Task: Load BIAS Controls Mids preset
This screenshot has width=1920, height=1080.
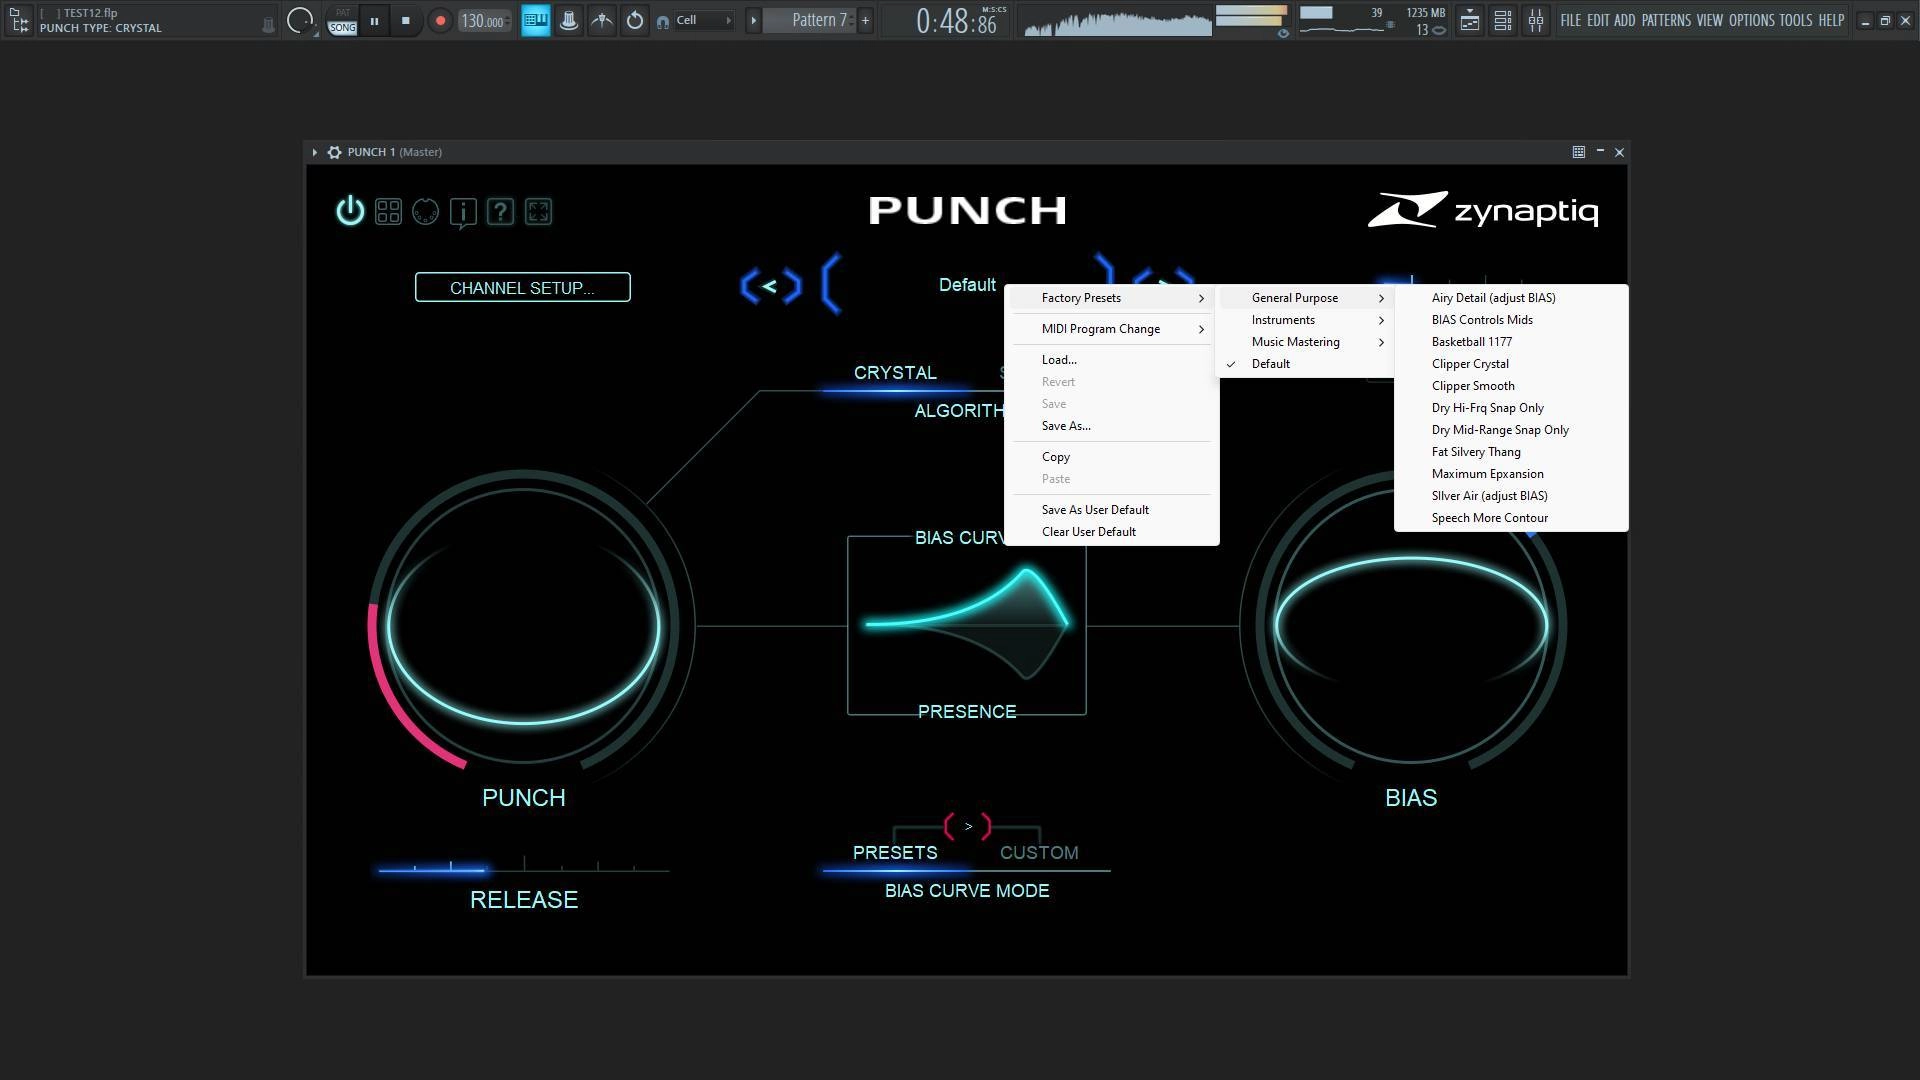Action: click(x=1511, y=320)
